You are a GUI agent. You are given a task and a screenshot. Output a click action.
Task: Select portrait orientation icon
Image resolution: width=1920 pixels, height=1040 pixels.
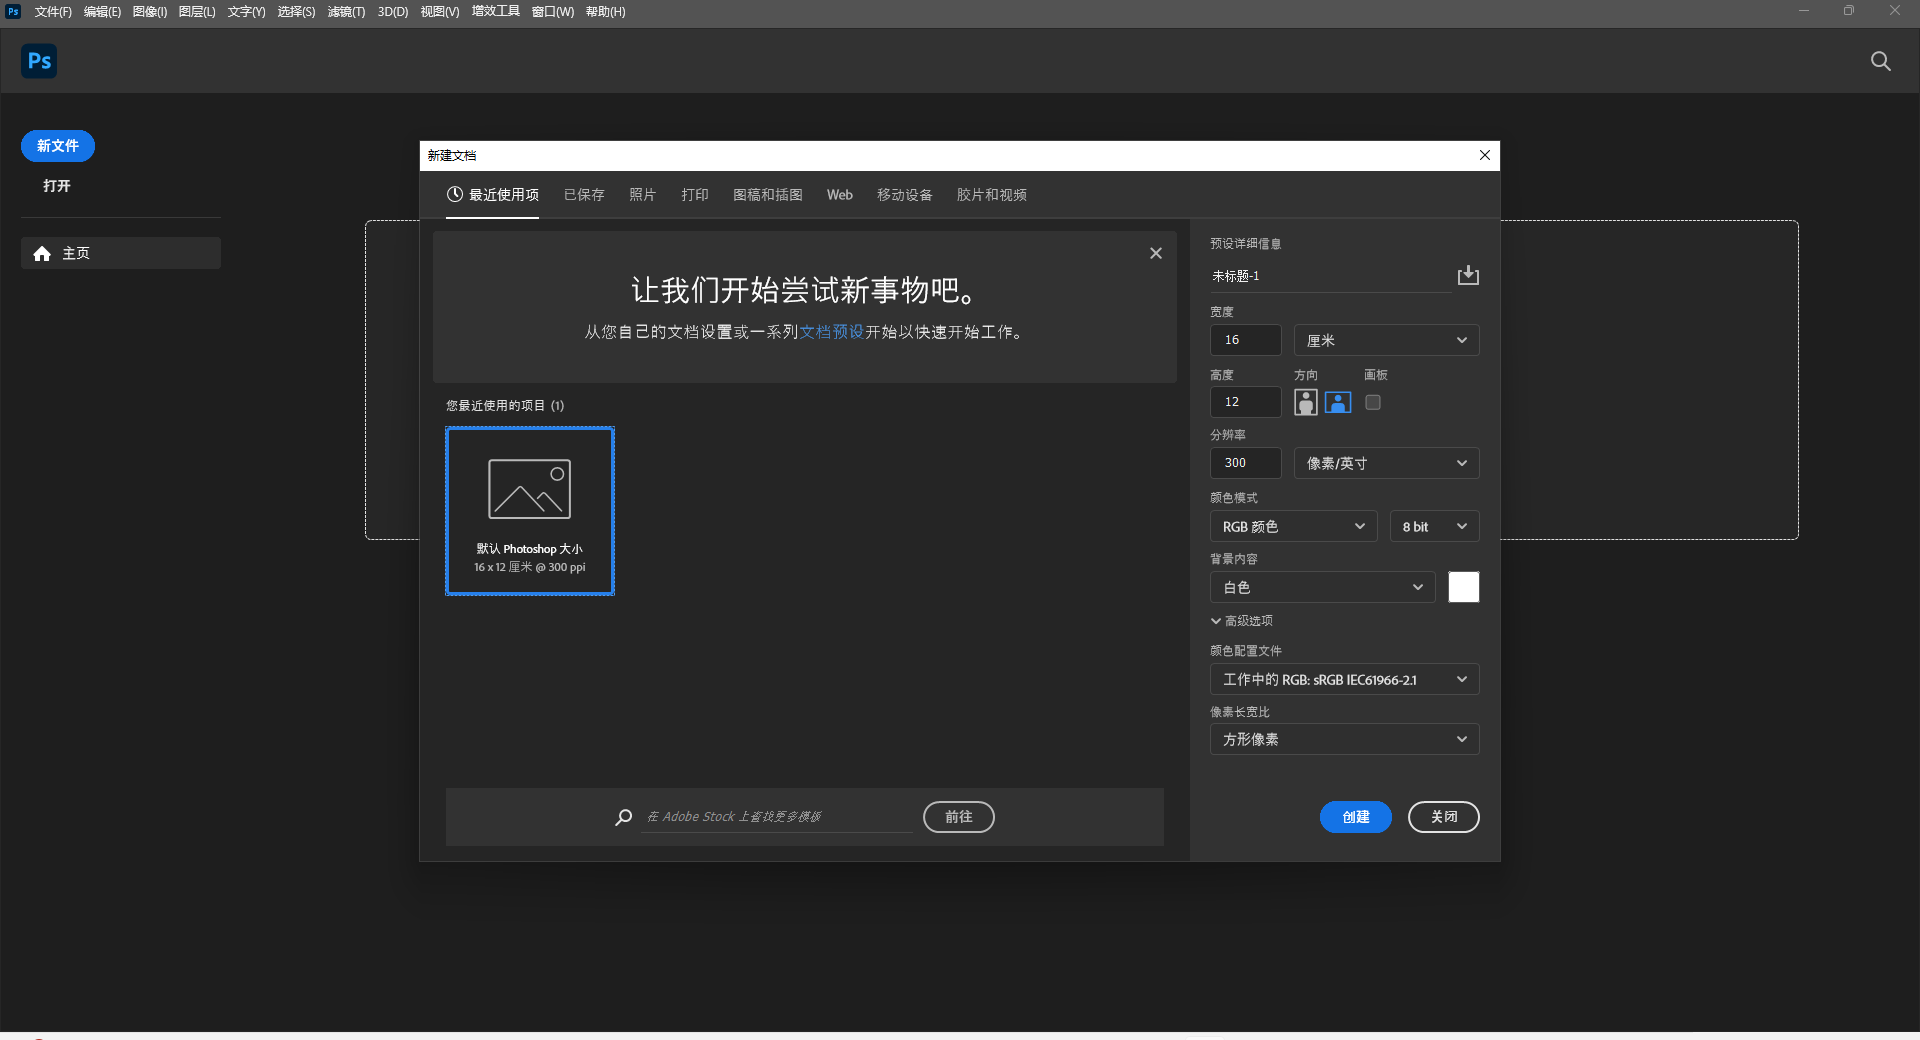click(1305, 402)
